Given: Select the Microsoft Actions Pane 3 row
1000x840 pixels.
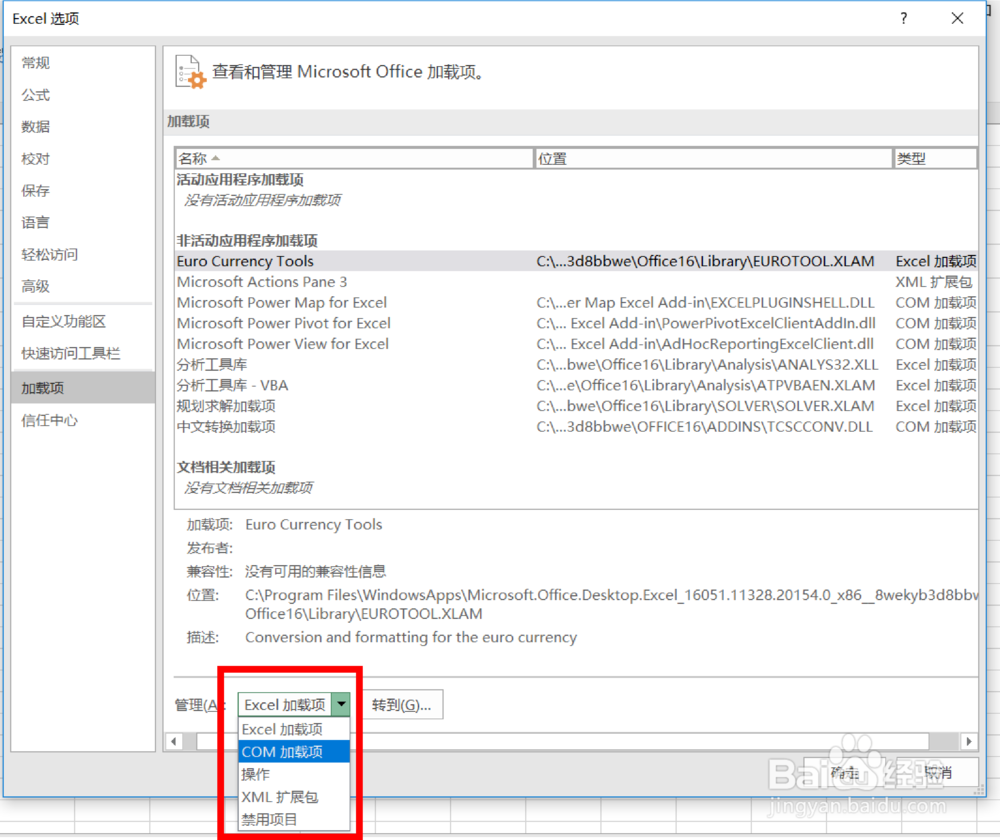Looking at the screenshot, I should click(x=576, y=281).
